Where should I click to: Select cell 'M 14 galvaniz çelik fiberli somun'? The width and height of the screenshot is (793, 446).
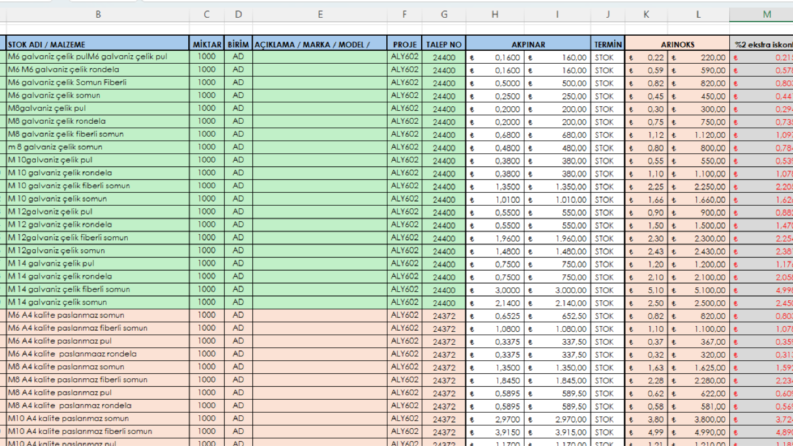[x=98, y=289]
